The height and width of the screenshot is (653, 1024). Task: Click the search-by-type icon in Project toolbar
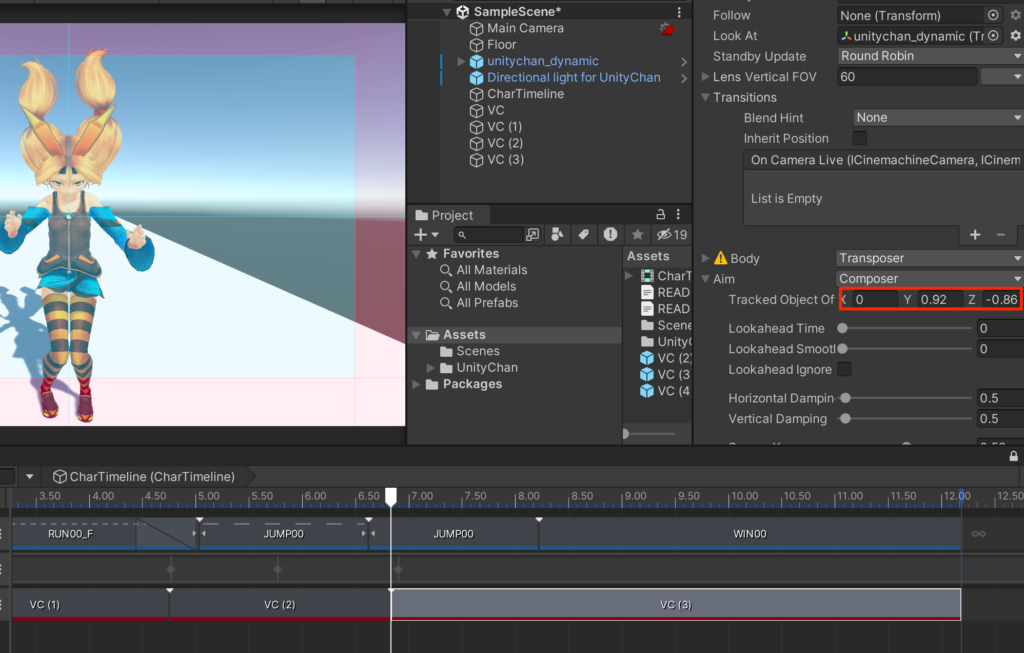point(557,234)
